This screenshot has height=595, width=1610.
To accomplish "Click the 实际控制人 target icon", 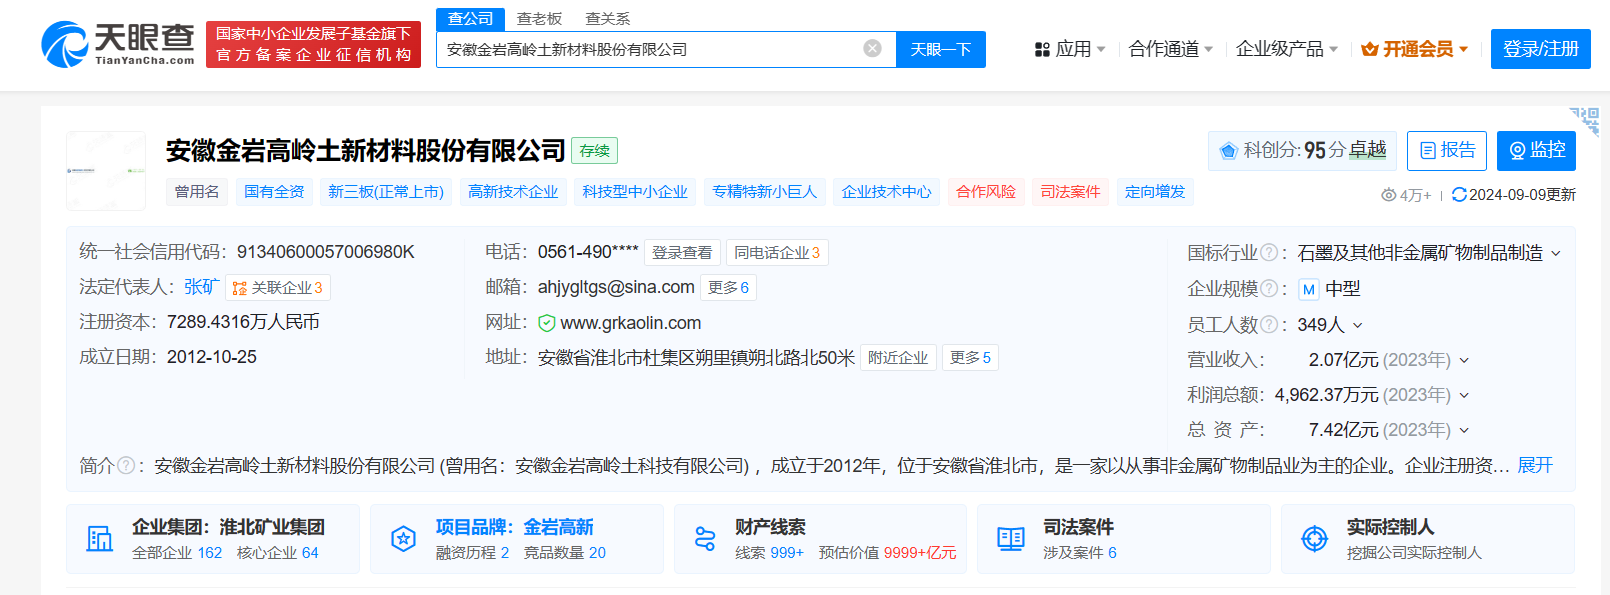I will 1314,539.
